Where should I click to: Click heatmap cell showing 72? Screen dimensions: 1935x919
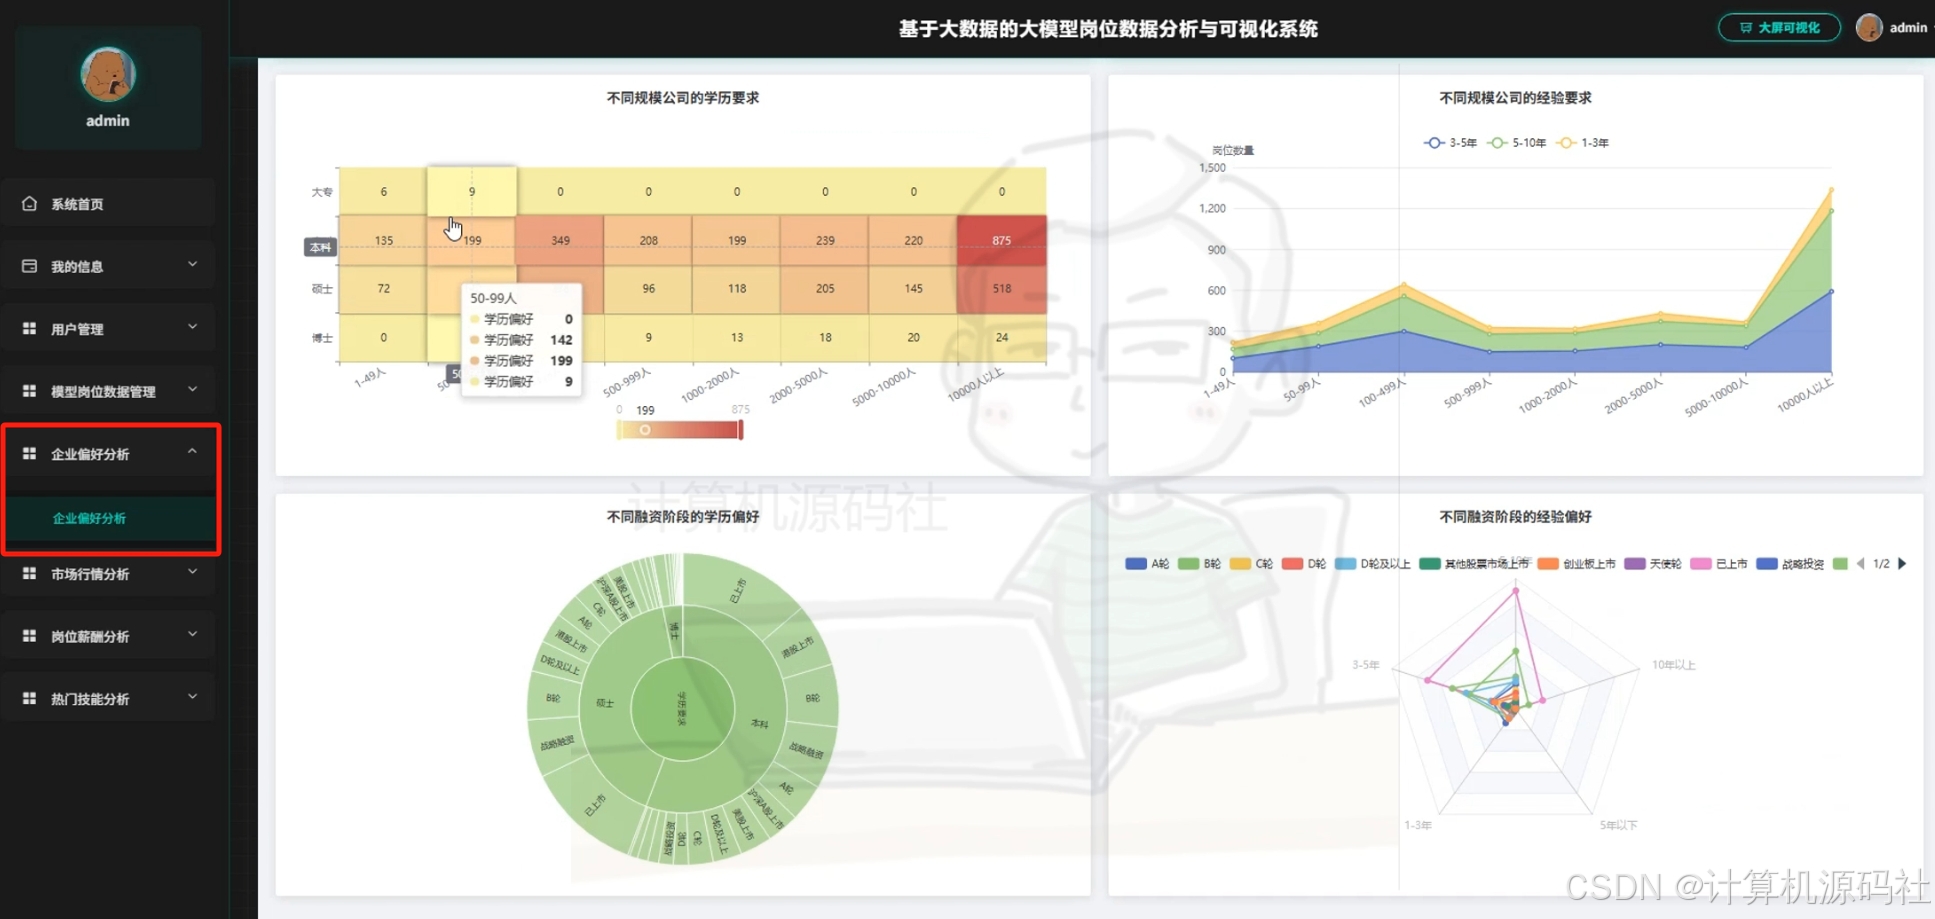coord(384,288)
